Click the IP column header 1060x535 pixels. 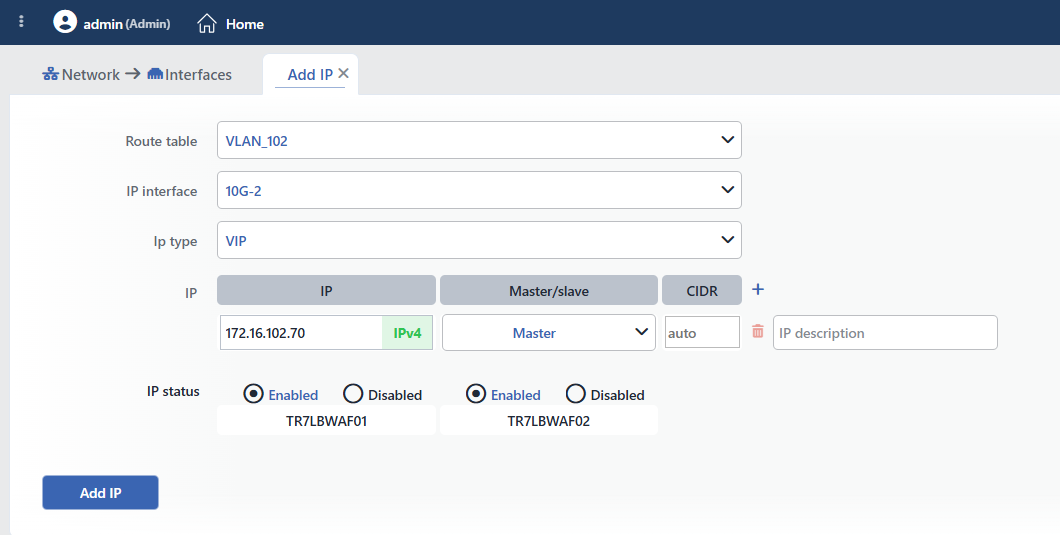pos(326,291)
